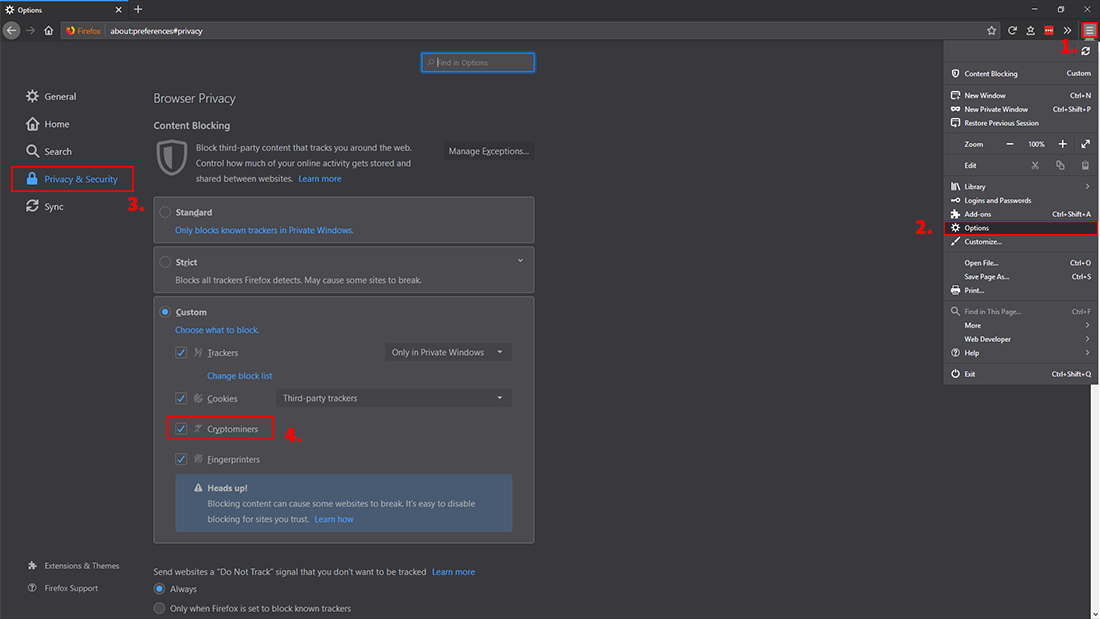Viewport: 1100px width, 619px height.
Task: Select Privacy & Security category
Action: coord(72,179)
